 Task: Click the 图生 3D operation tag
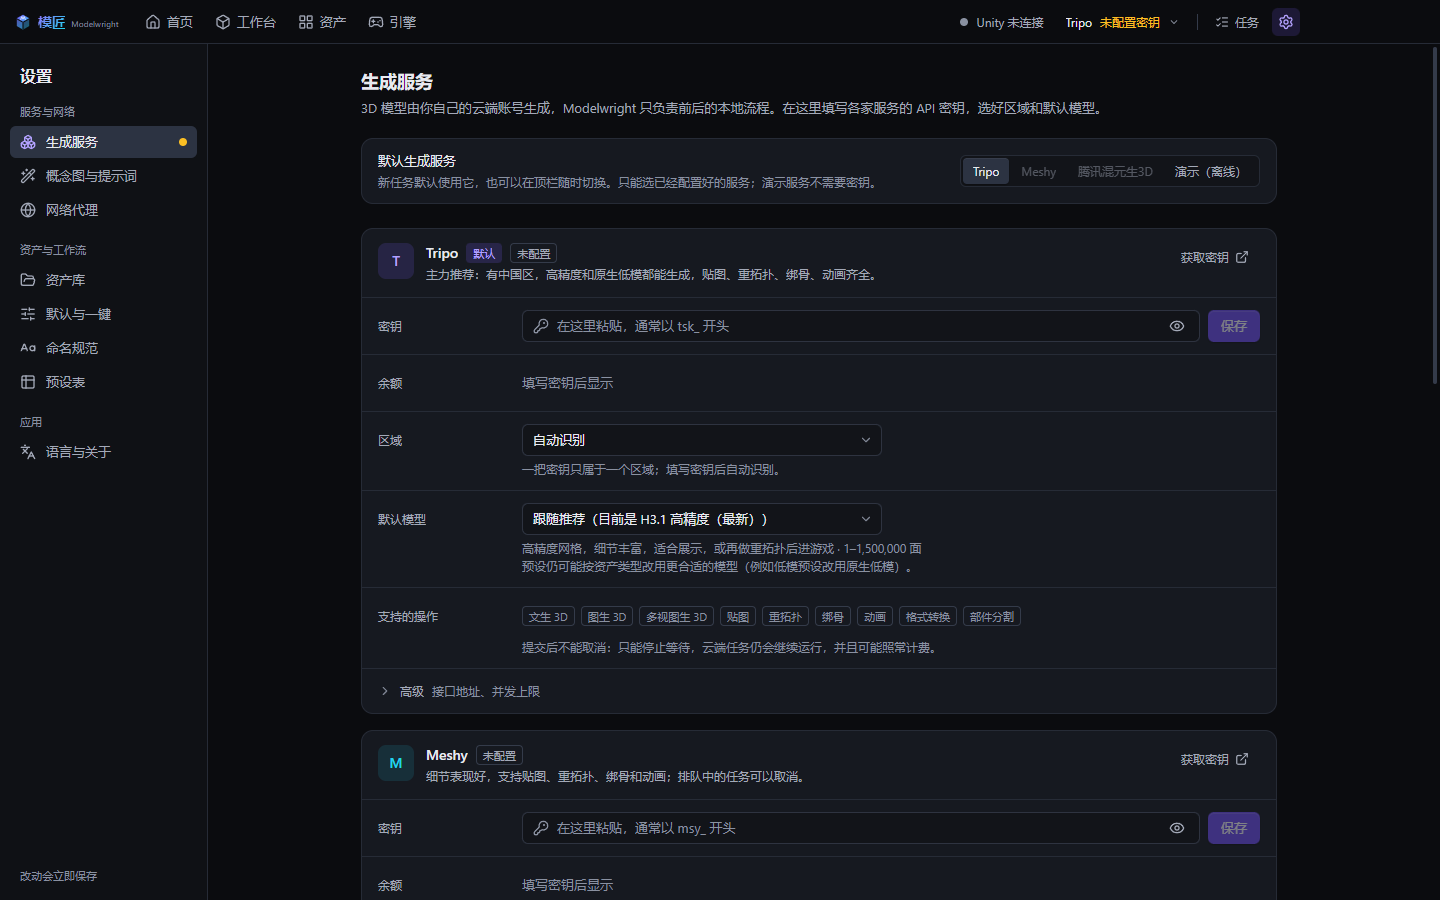607,617
